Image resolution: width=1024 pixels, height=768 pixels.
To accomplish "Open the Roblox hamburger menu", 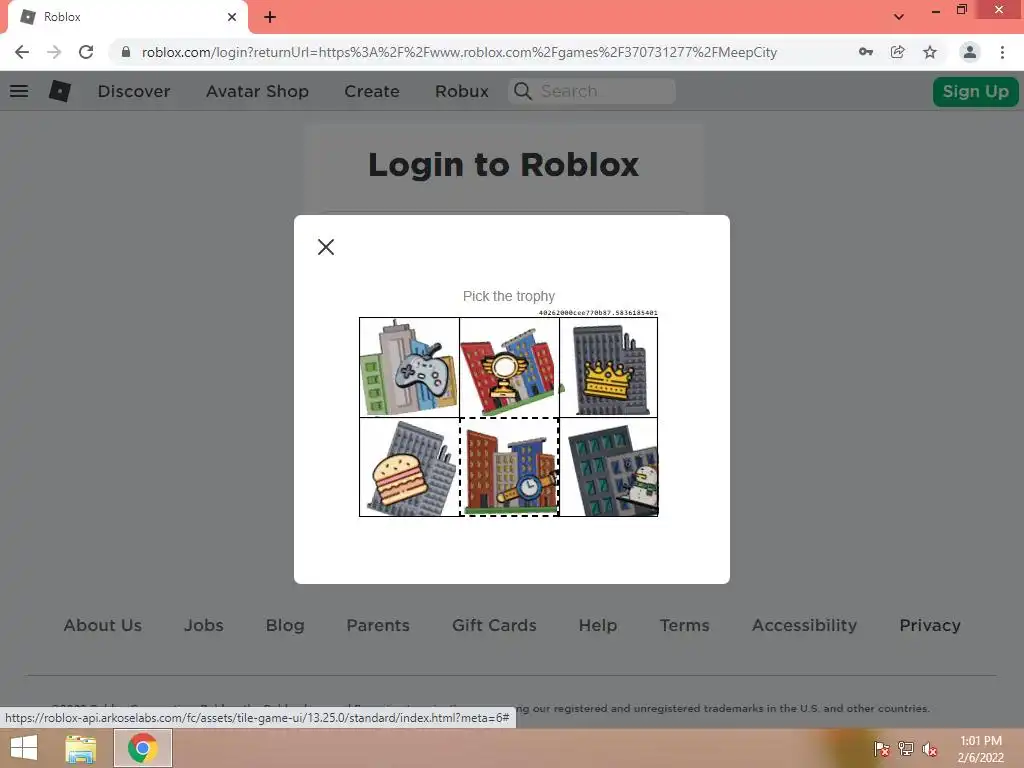I will click(x=19, y=91).
